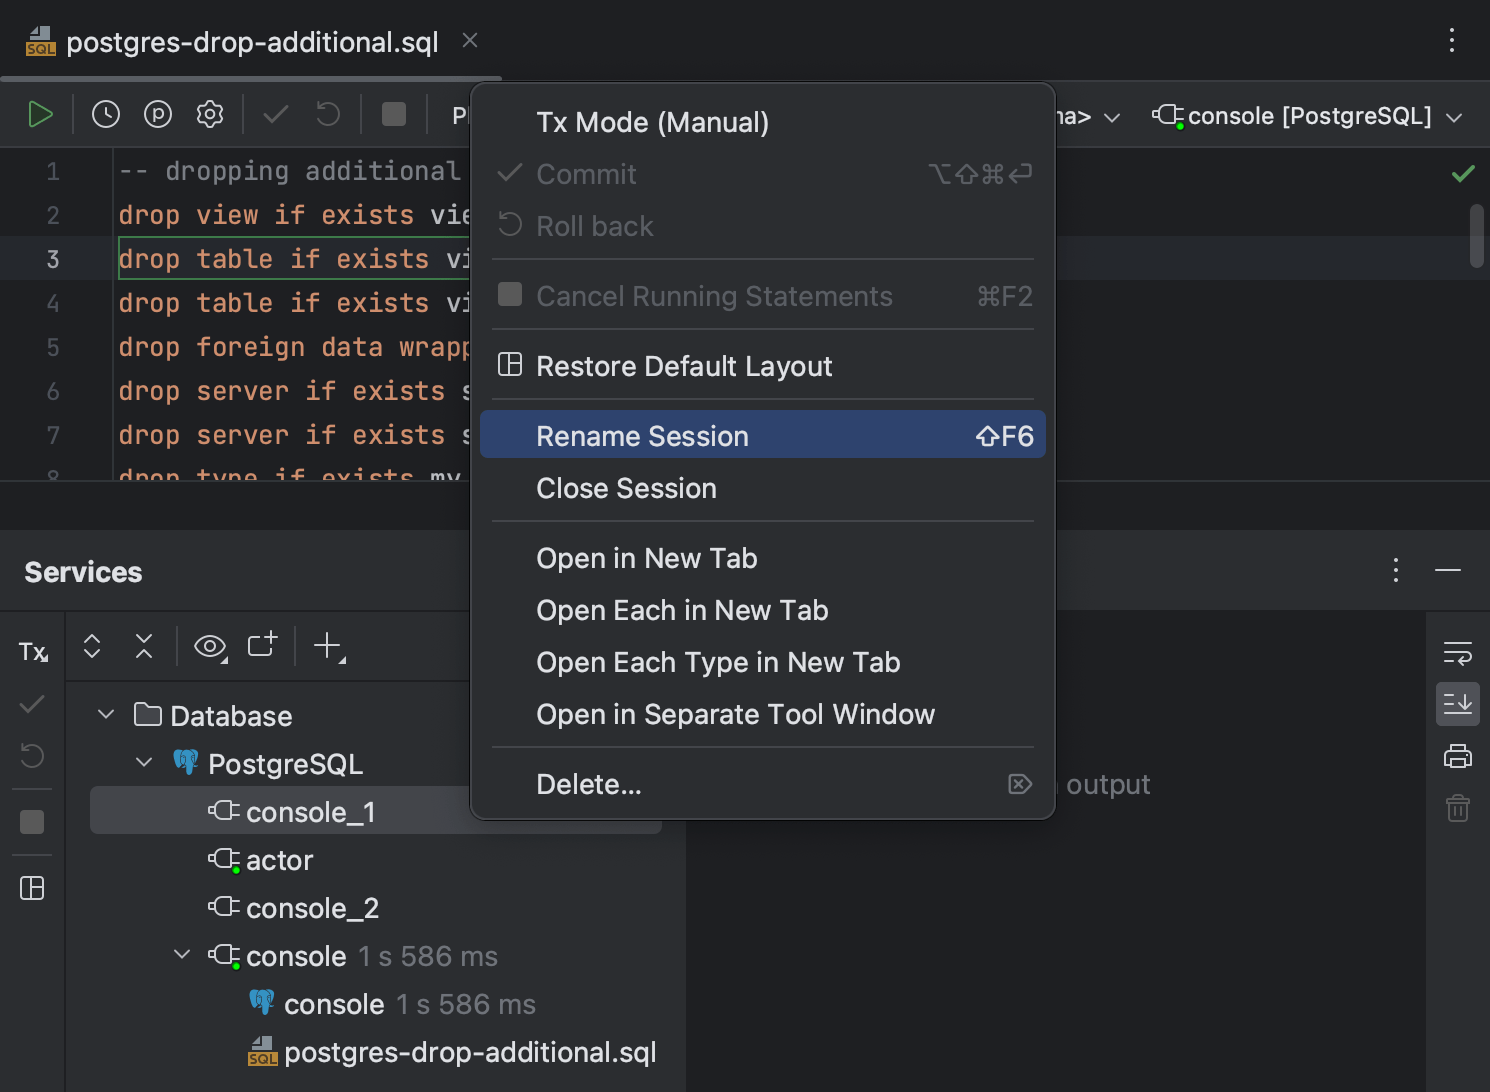Select the actor session in the tree

pos(279,859)
